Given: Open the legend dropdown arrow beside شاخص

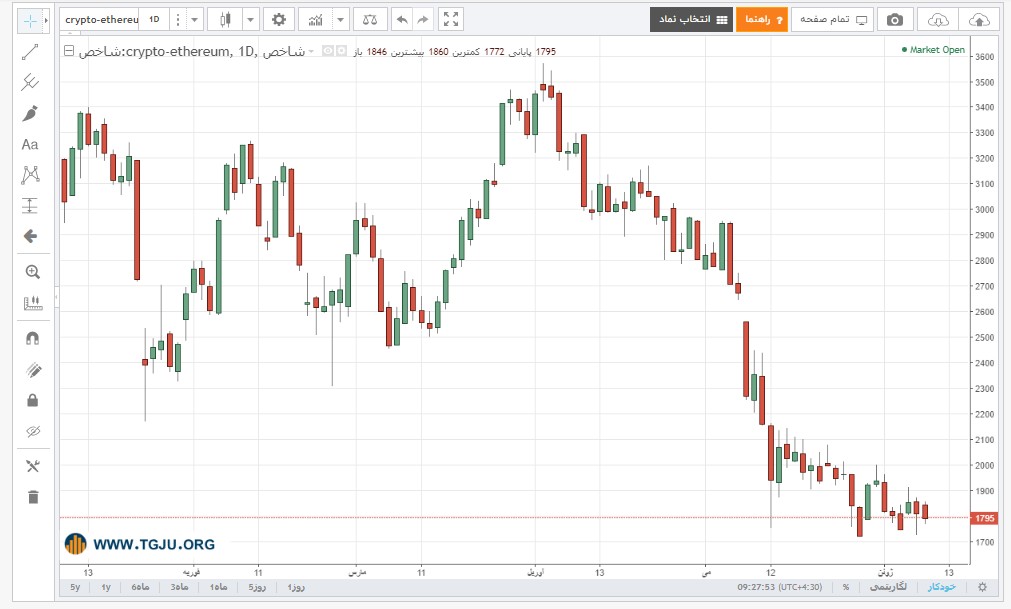Looking at the screenshot, I should pyautogui.click(x=311, y=52).
